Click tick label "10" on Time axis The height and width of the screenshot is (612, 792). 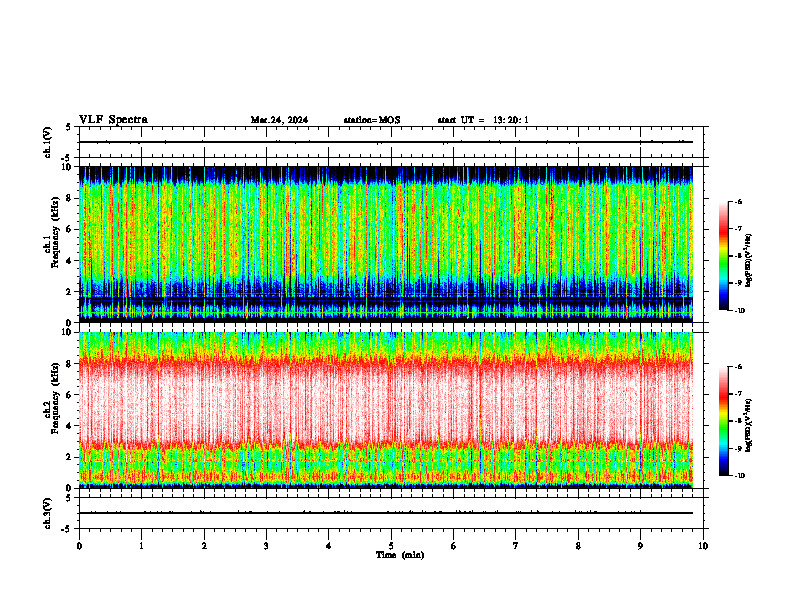pyautogui.click(x=703, y=546)
